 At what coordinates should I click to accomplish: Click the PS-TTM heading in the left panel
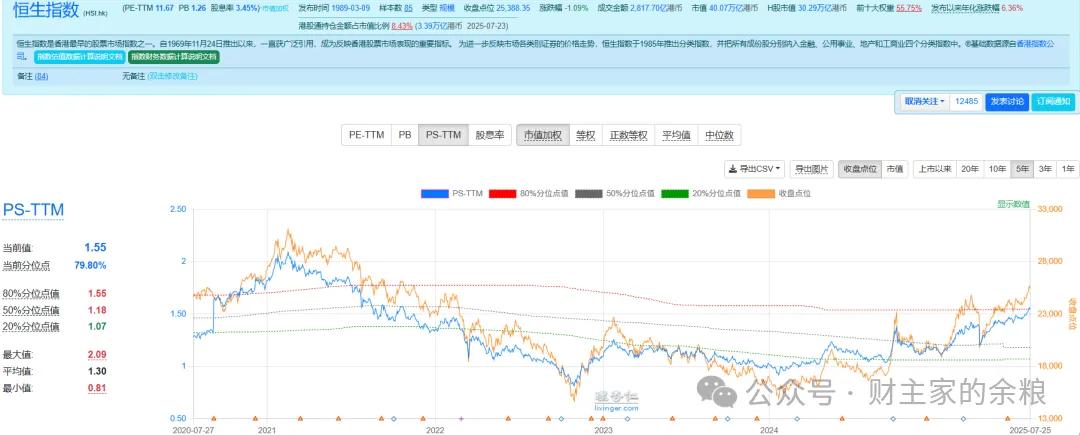[33, 211]
